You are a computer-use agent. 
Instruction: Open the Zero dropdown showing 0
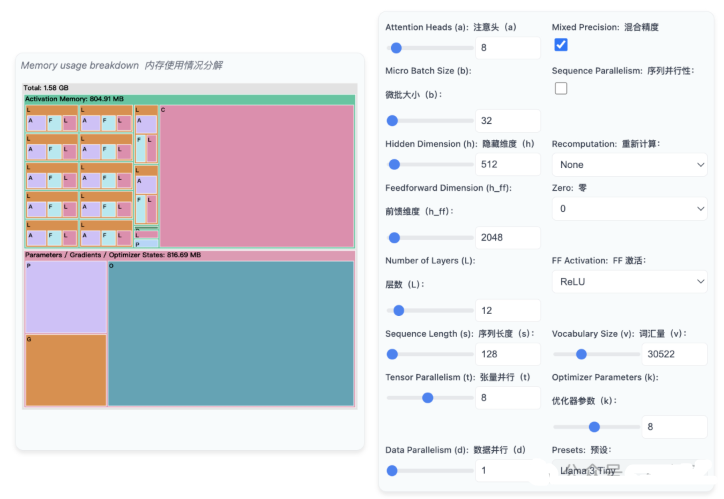pos(629,209)
